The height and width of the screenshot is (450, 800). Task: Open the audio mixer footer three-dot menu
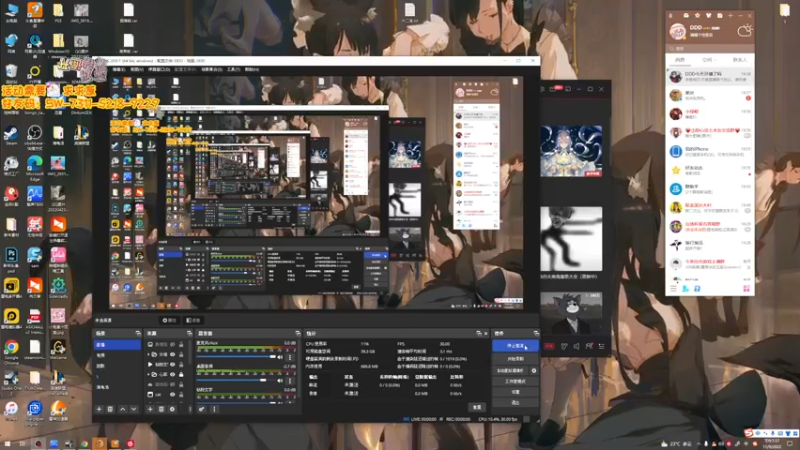tap(214, 409)
